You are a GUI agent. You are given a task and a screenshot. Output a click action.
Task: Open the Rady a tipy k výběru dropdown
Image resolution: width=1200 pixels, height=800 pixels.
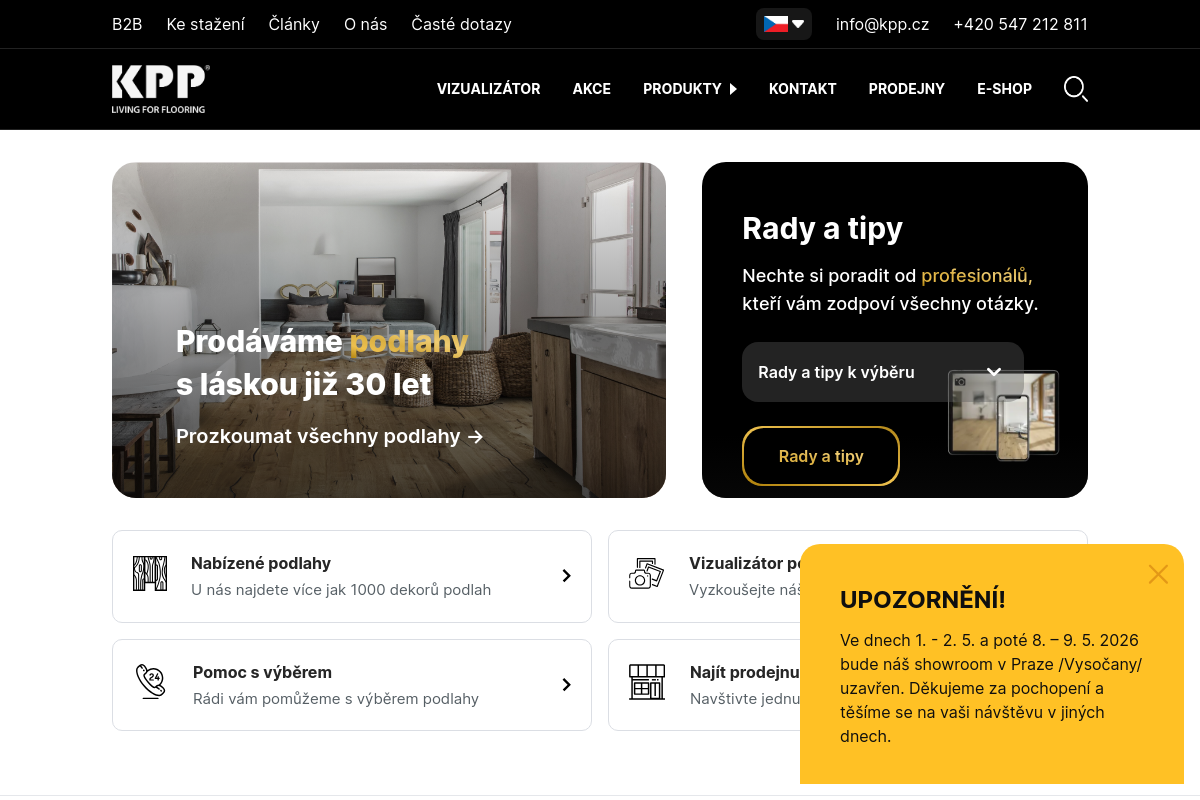(883, 372)
